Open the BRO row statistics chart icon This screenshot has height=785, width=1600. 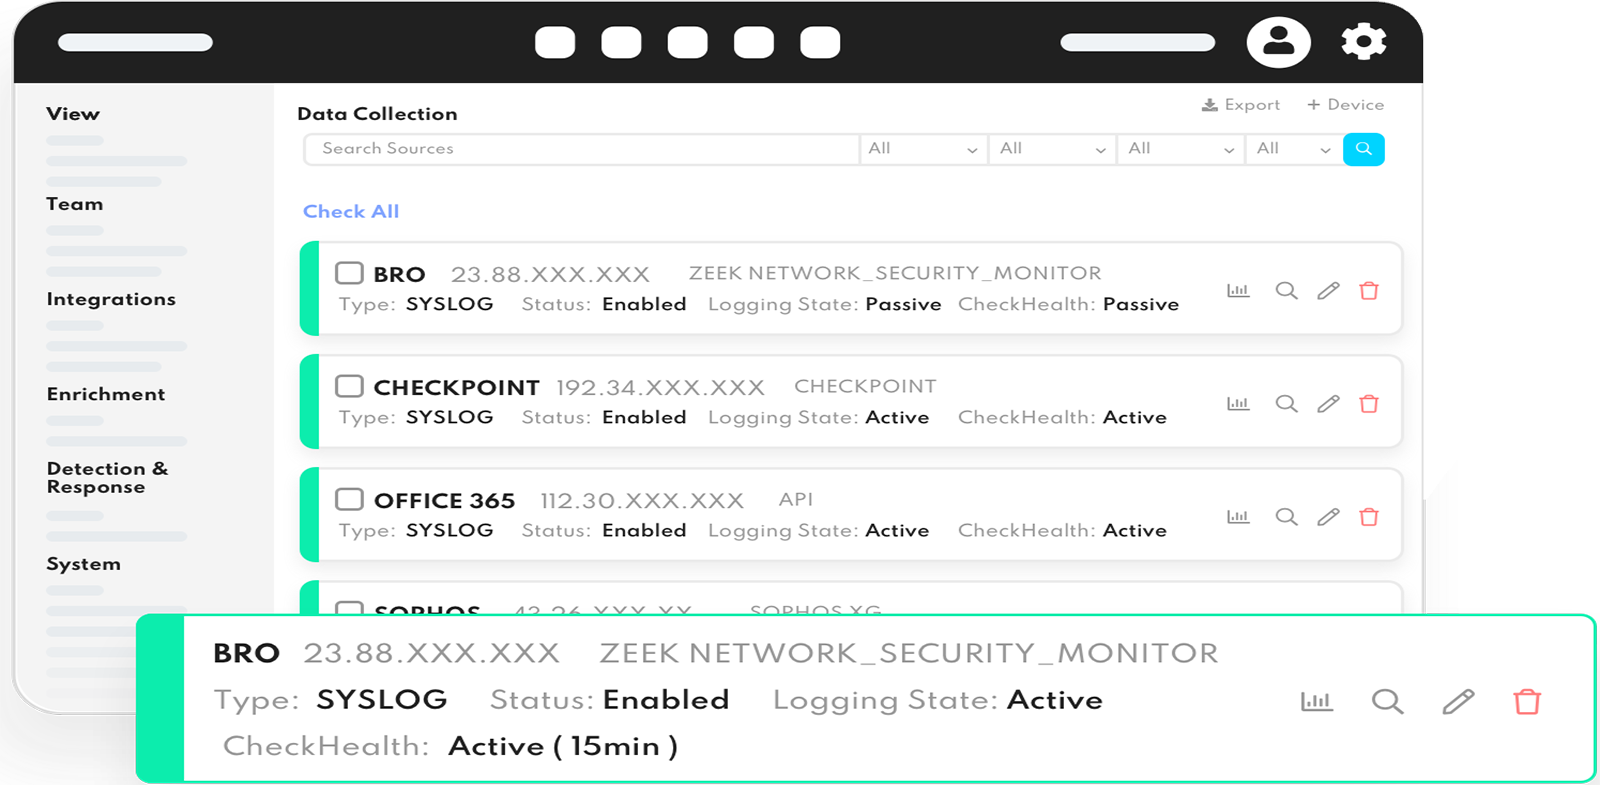pyautogui.click(x=1238, y=291)
